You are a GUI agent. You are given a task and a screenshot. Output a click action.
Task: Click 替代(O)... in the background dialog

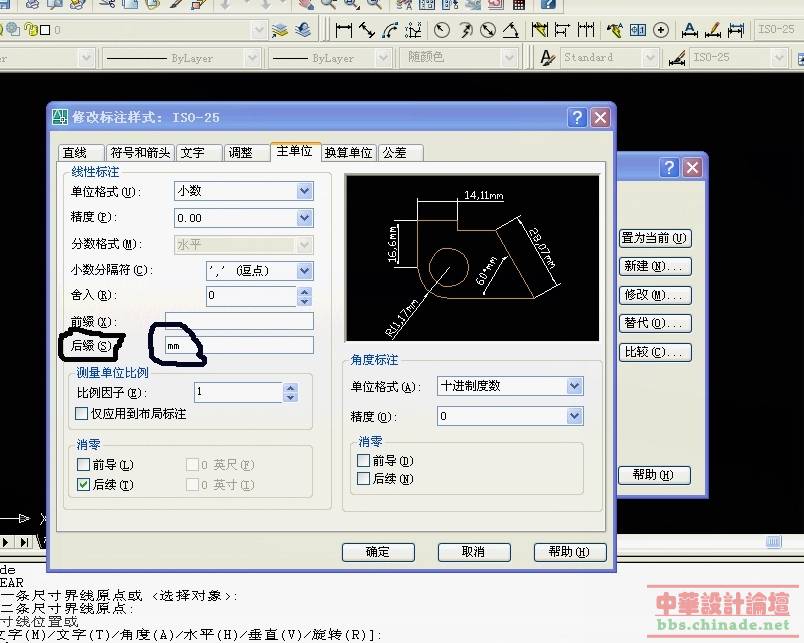point(655,323)
